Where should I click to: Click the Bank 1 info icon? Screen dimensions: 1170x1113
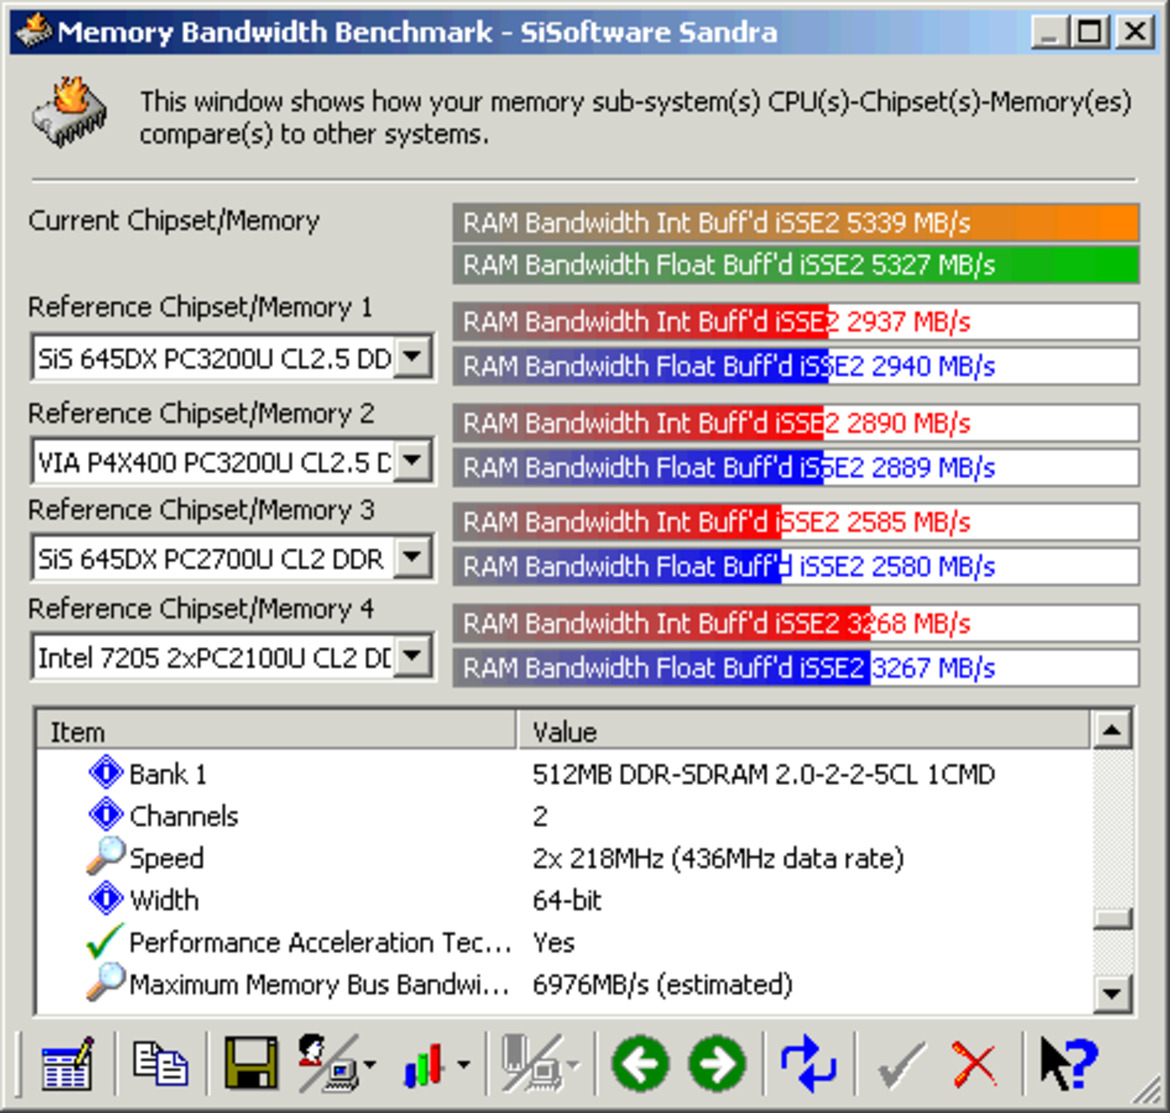pyautogui.click(x=106, y=772)
